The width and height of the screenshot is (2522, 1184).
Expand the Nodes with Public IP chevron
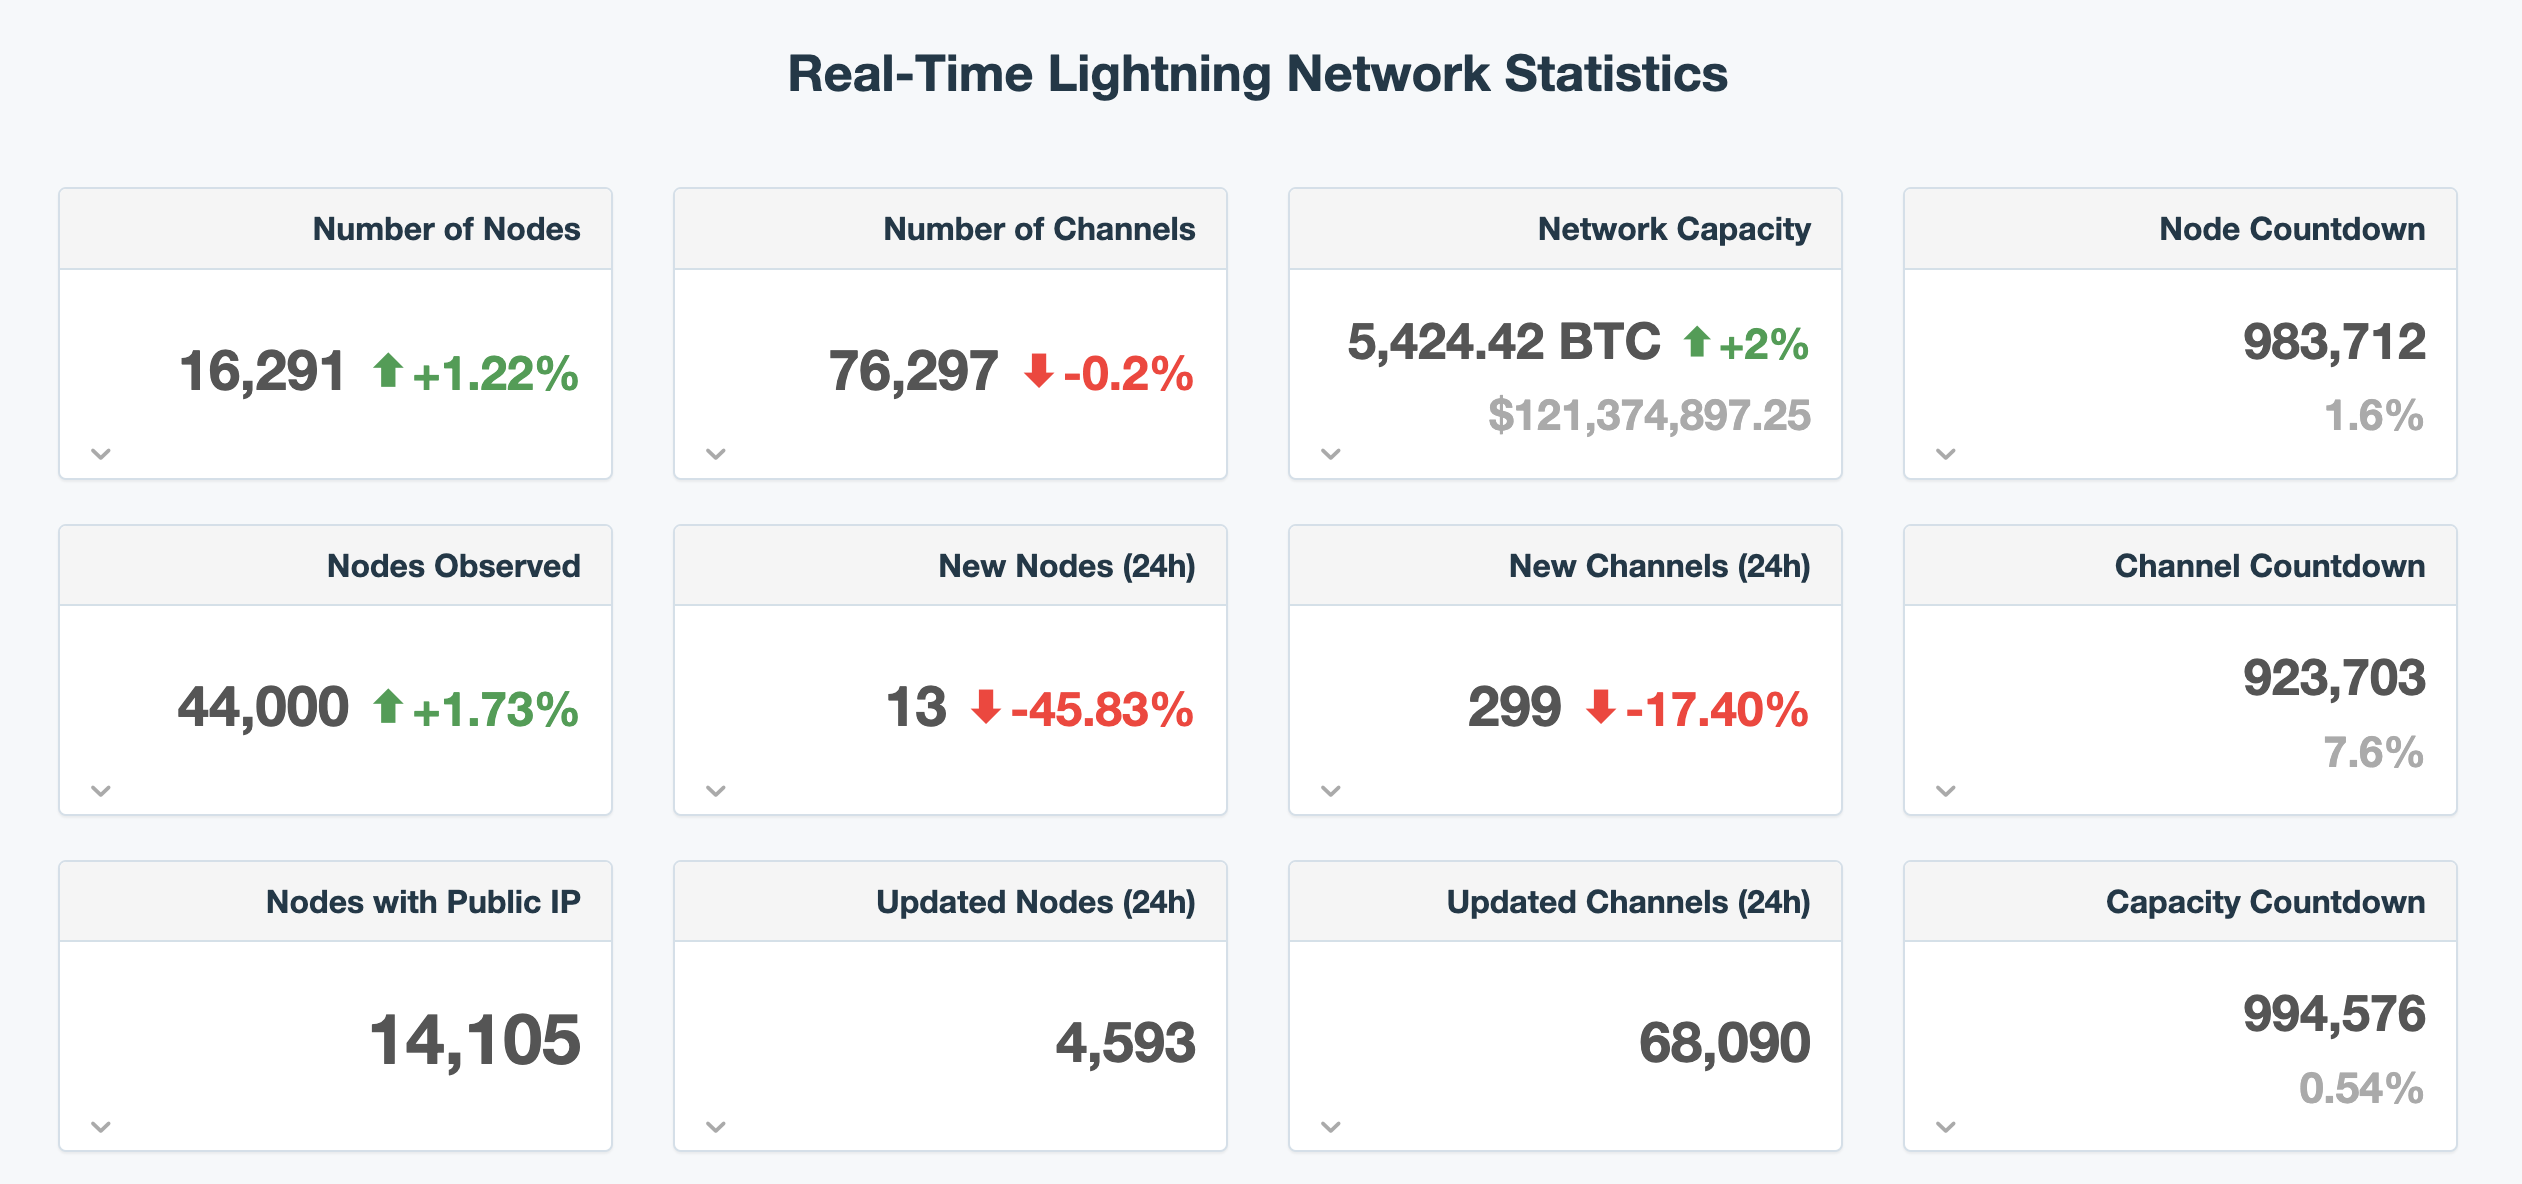[x=101, y=1127]
